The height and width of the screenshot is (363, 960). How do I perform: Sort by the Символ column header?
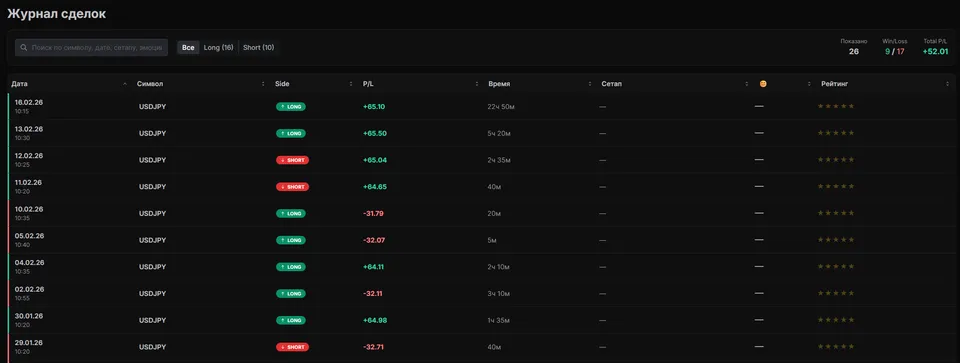click(x=150, y=83)
